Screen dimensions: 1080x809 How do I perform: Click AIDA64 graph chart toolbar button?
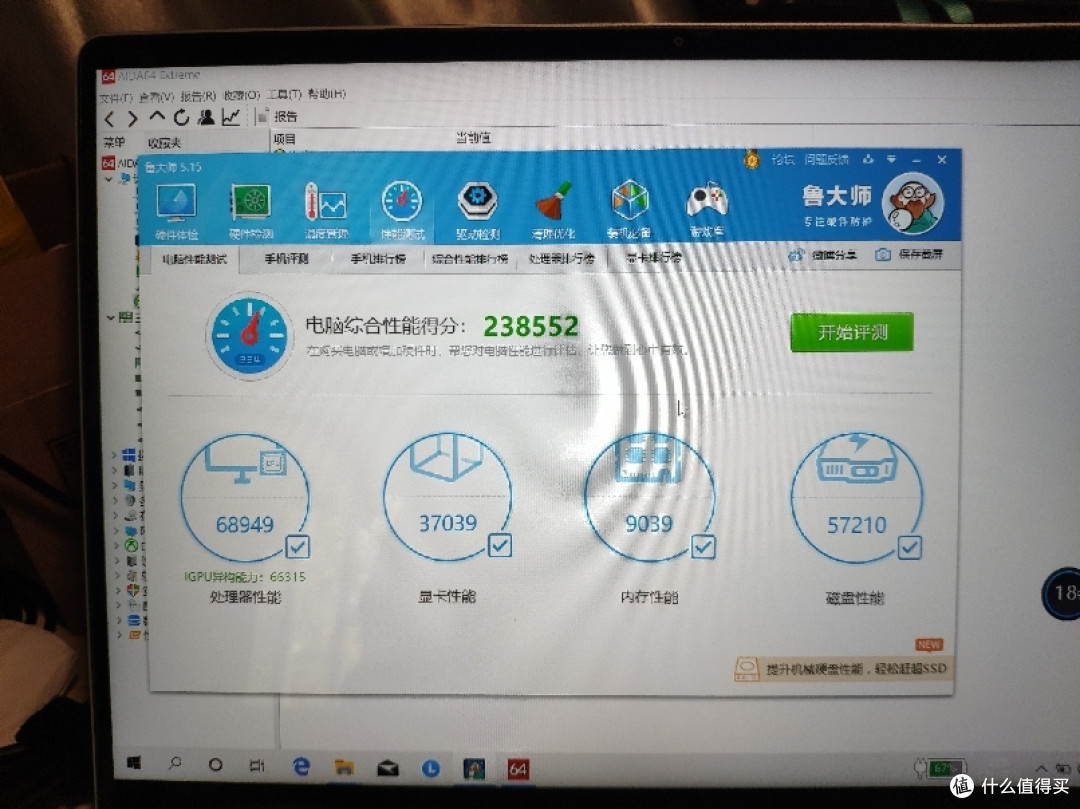tap(231, 117)
